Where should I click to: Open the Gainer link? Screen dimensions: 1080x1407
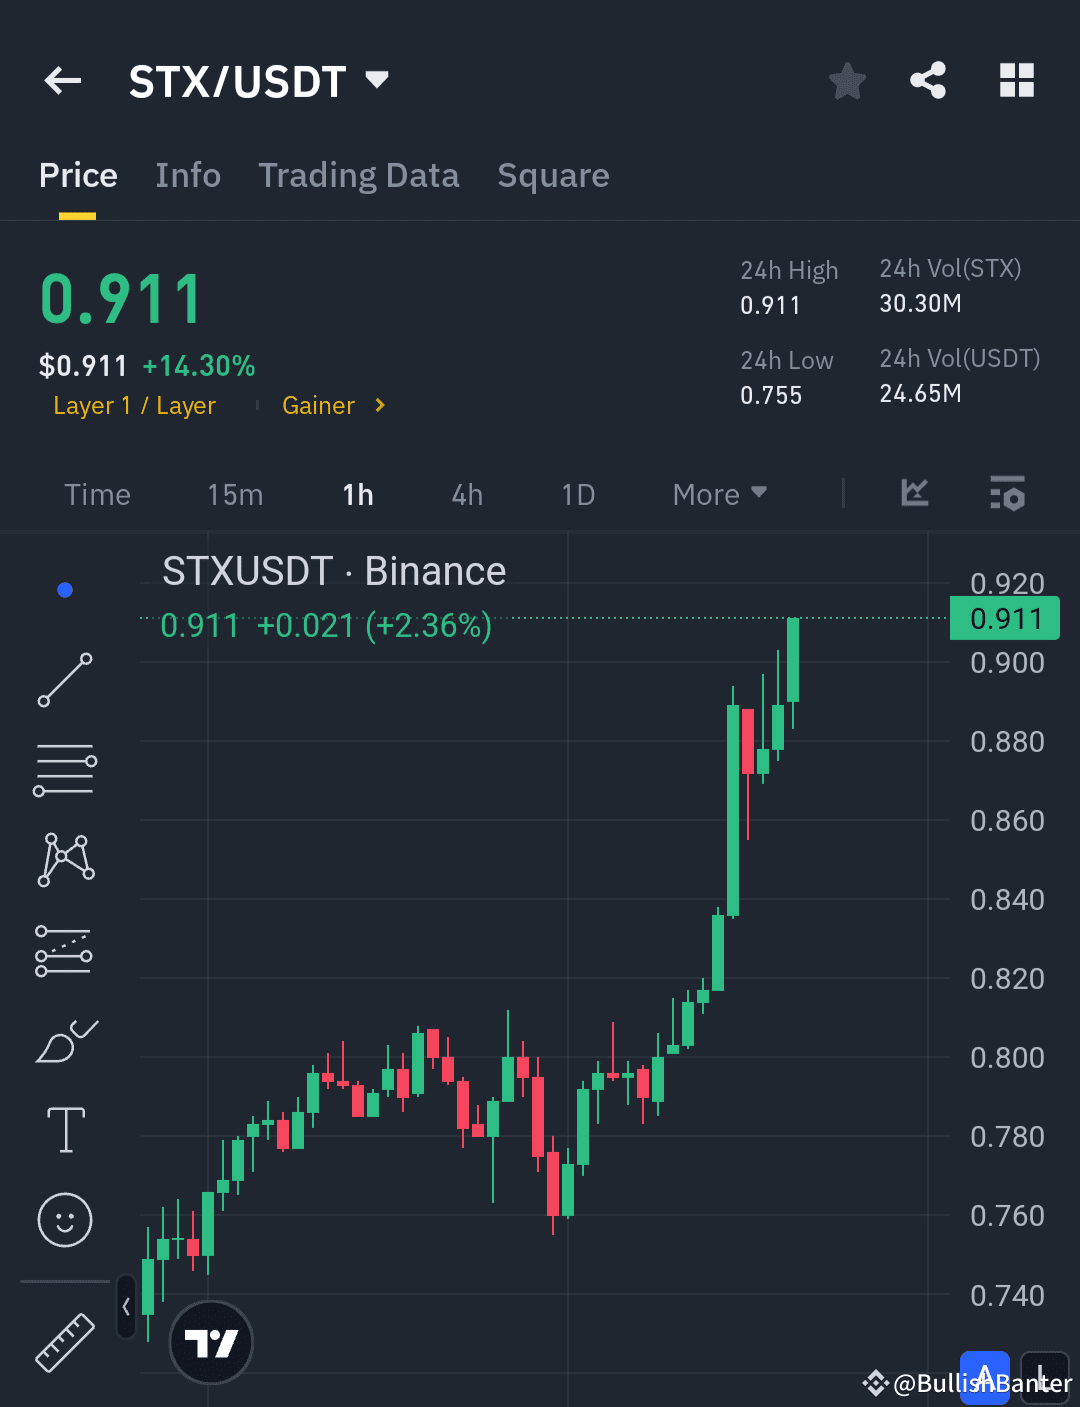coord(318,405)
